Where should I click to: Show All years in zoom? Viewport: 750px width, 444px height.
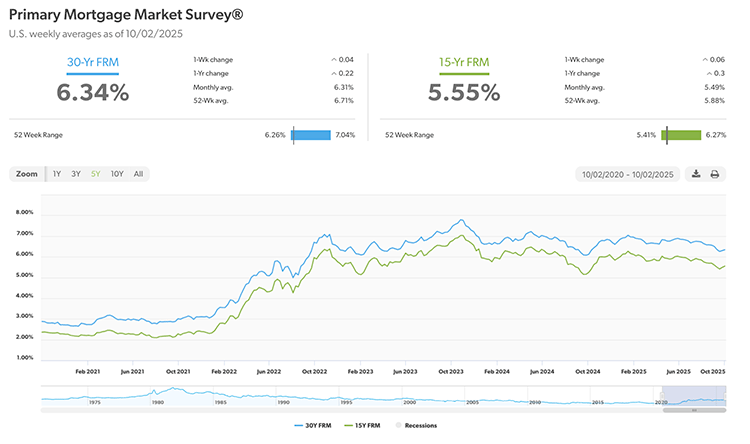(138, 174)
